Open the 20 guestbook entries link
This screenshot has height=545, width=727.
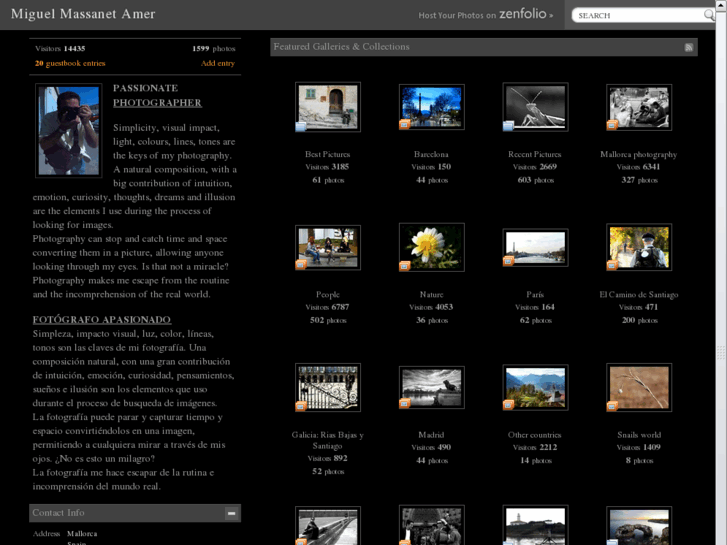[x=70, y=63]
